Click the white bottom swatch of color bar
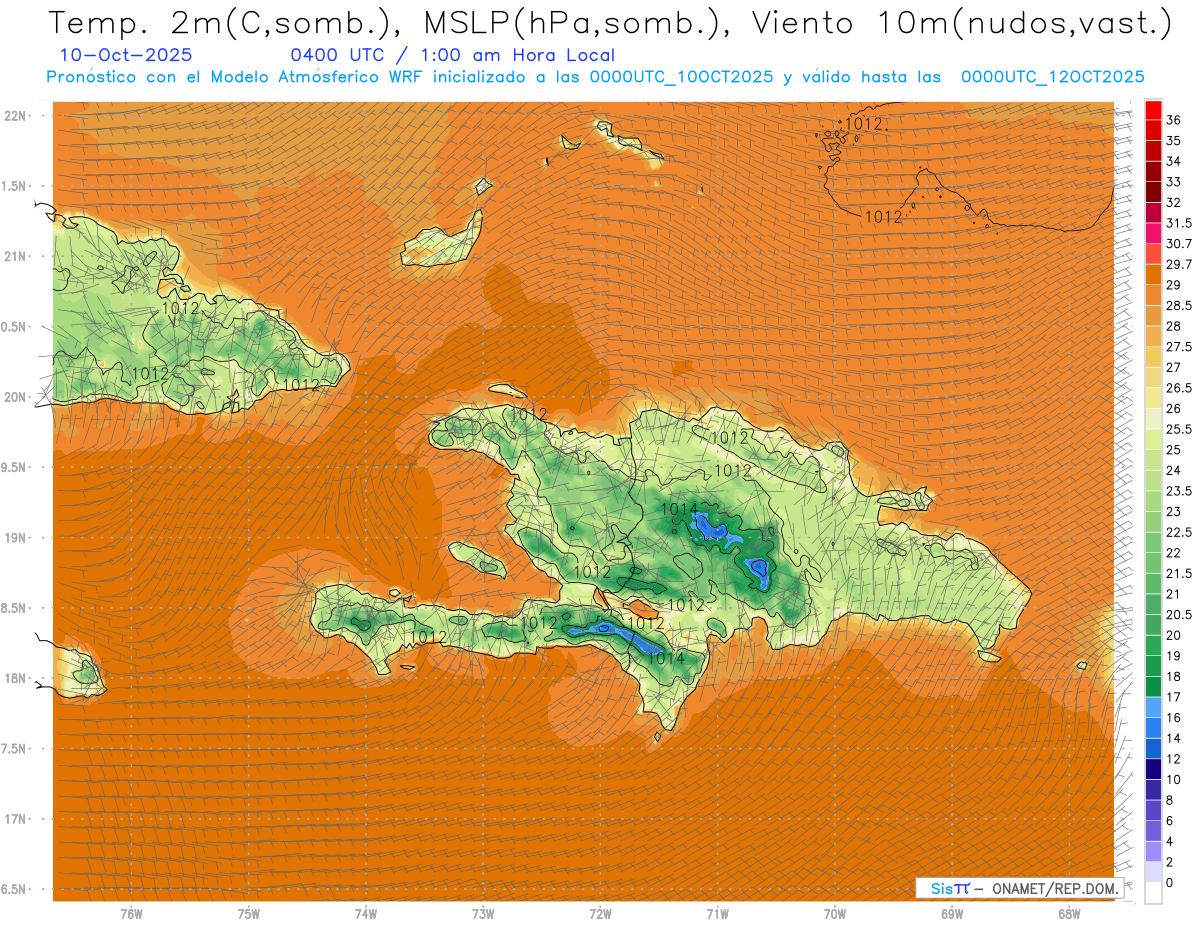 click(x=1153, y=893)
